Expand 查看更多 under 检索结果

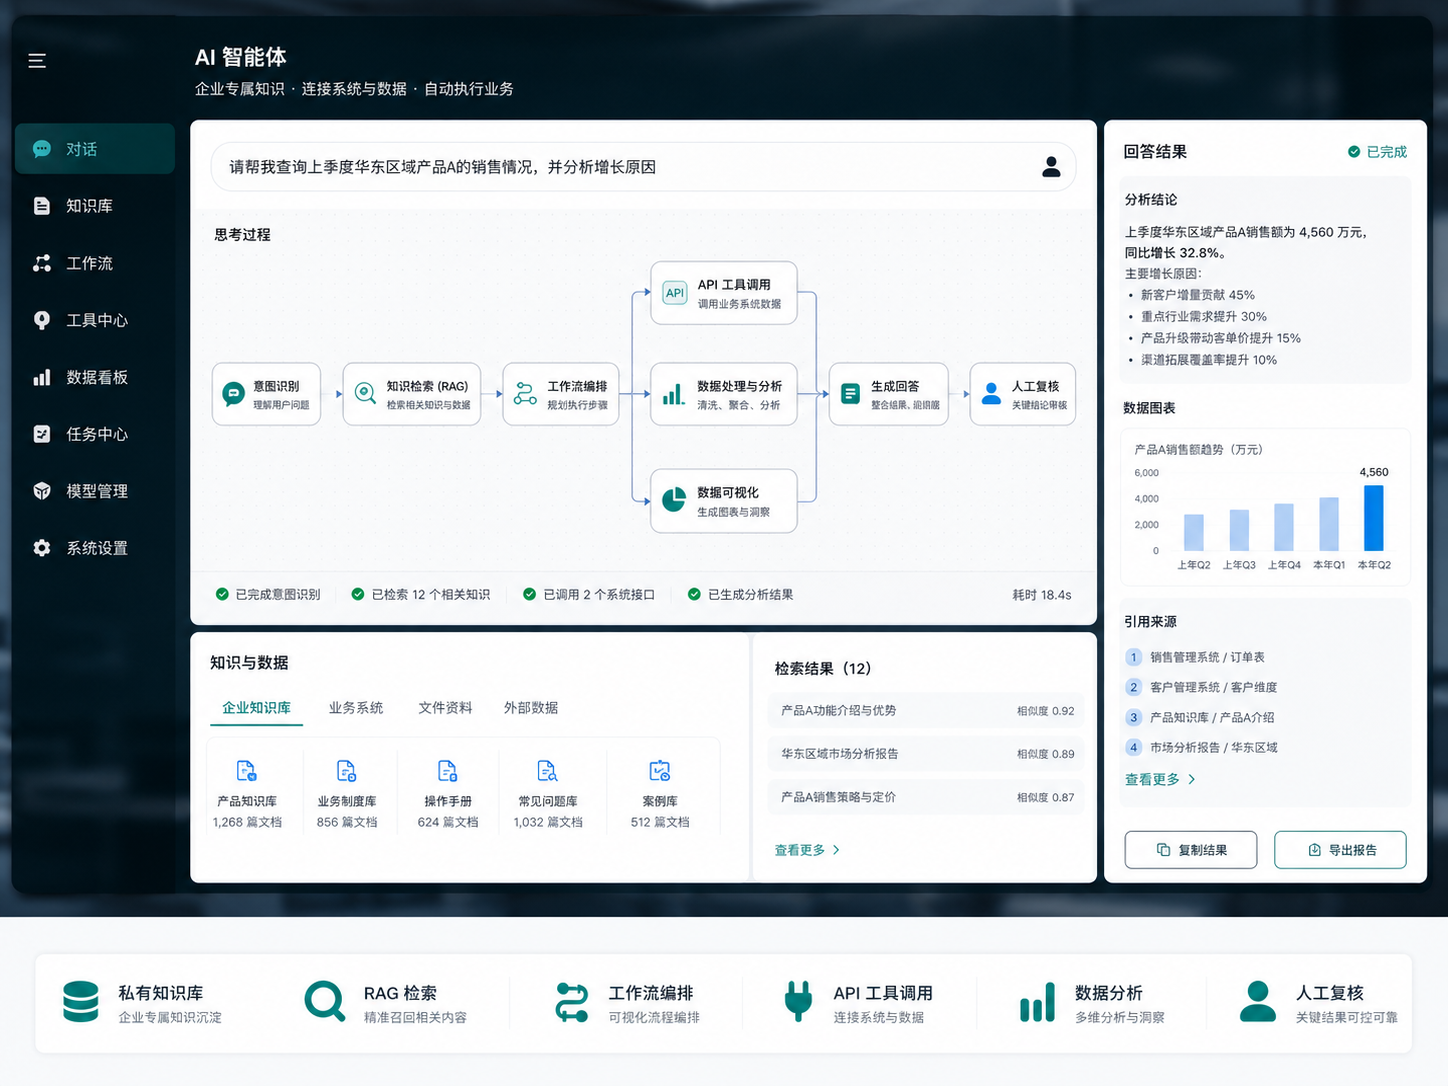(x=808, y=850)
